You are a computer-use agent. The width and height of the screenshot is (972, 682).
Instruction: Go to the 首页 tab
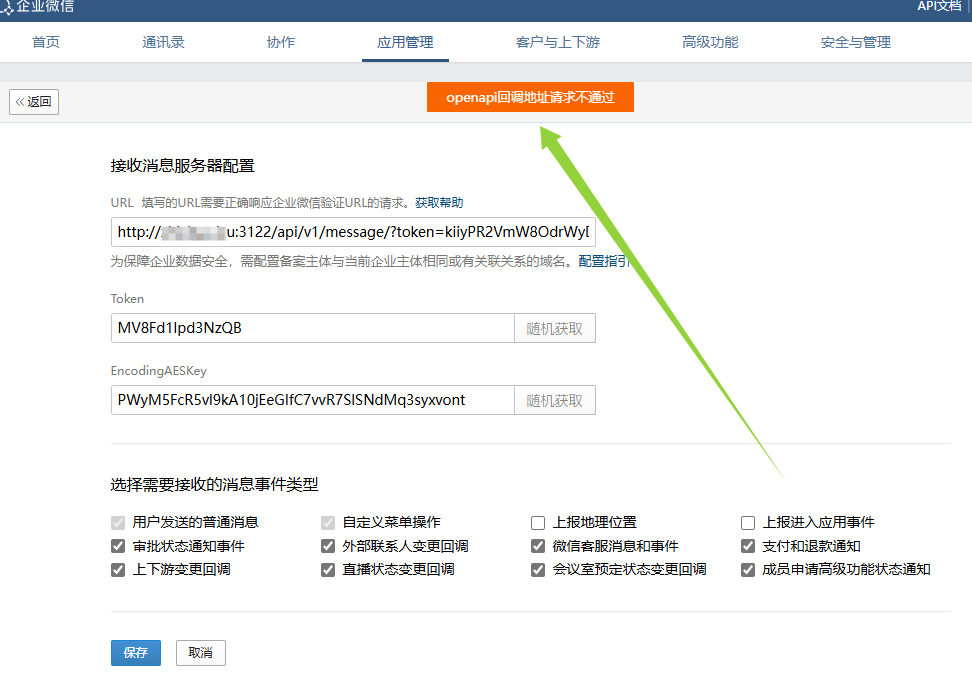(46, 42)
